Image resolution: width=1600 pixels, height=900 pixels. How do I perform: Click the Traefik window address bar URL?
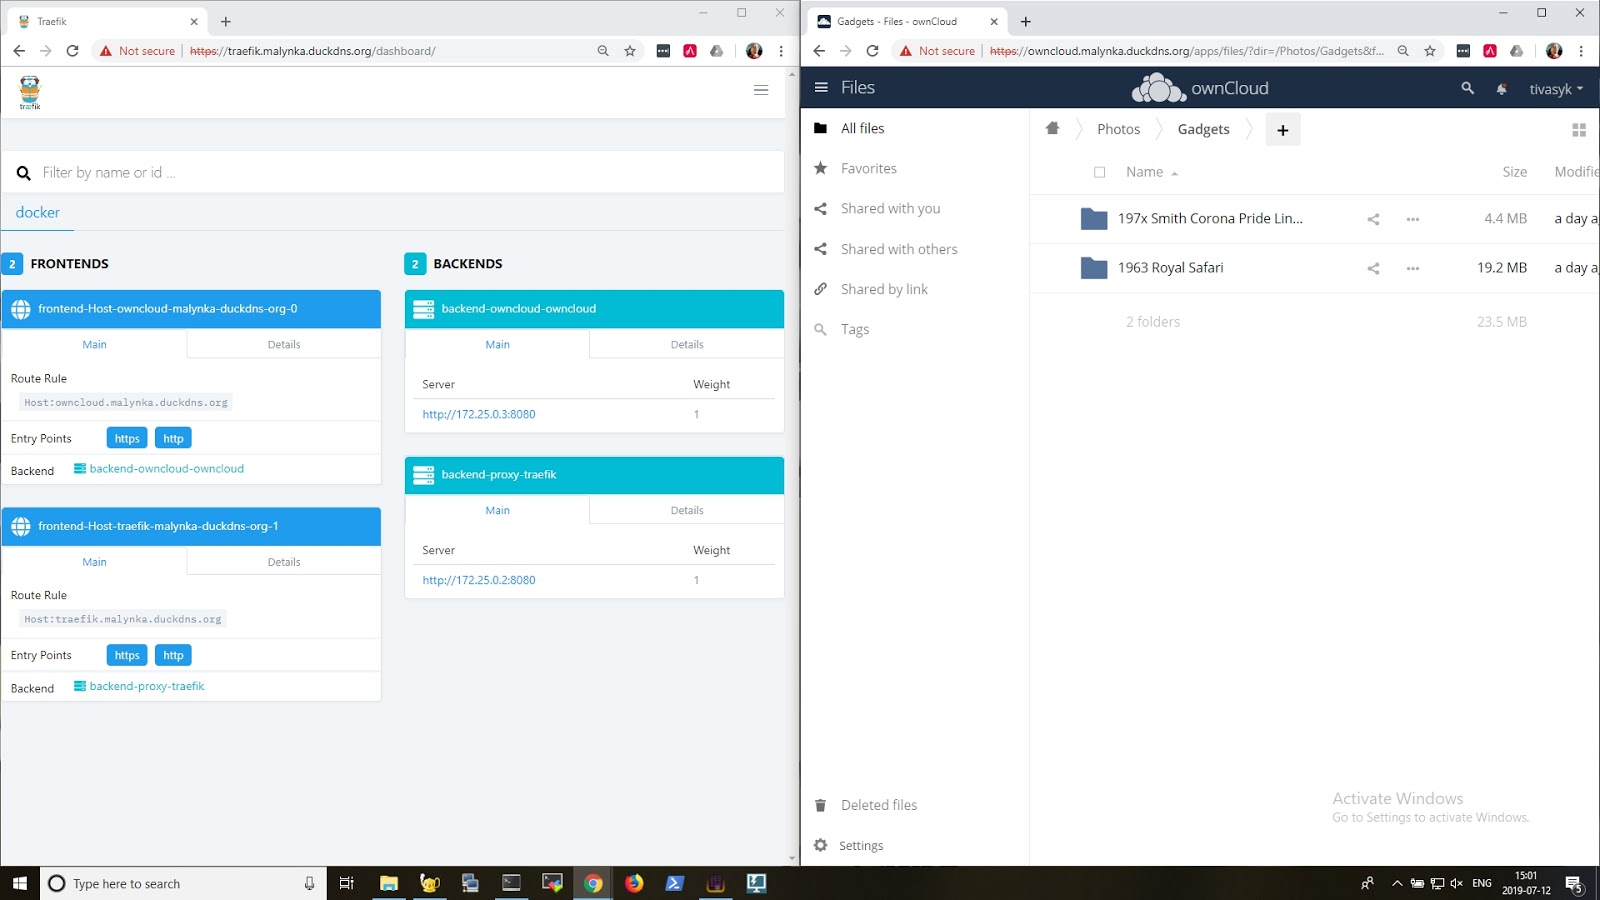click(312, 51)
